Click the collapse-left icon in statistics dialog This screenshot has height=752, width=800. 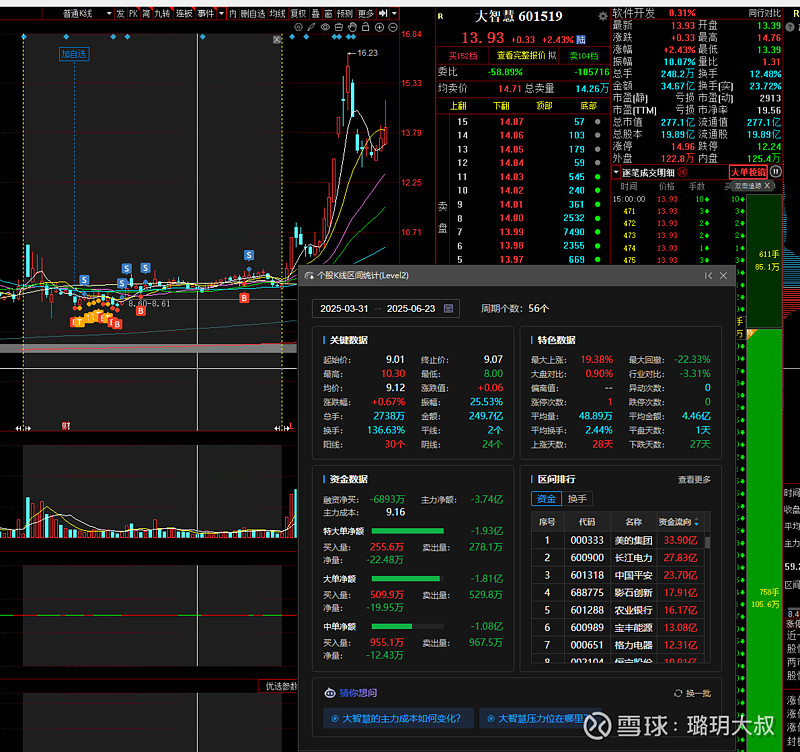click(708, 276)
